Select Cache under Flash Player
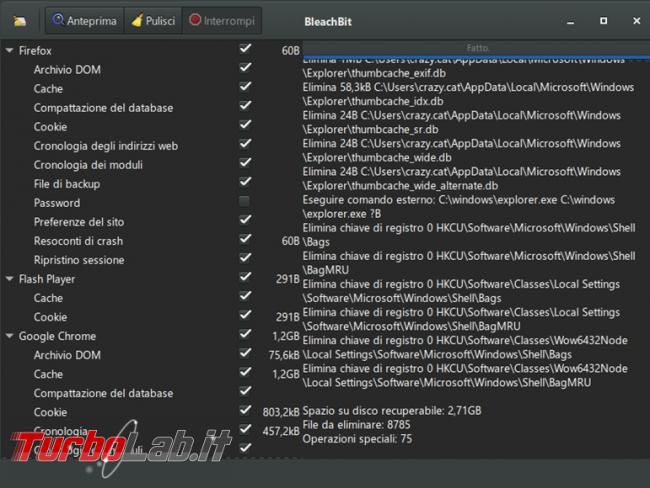650x488 pixels. pyautogui.click(x=48, y=298)
